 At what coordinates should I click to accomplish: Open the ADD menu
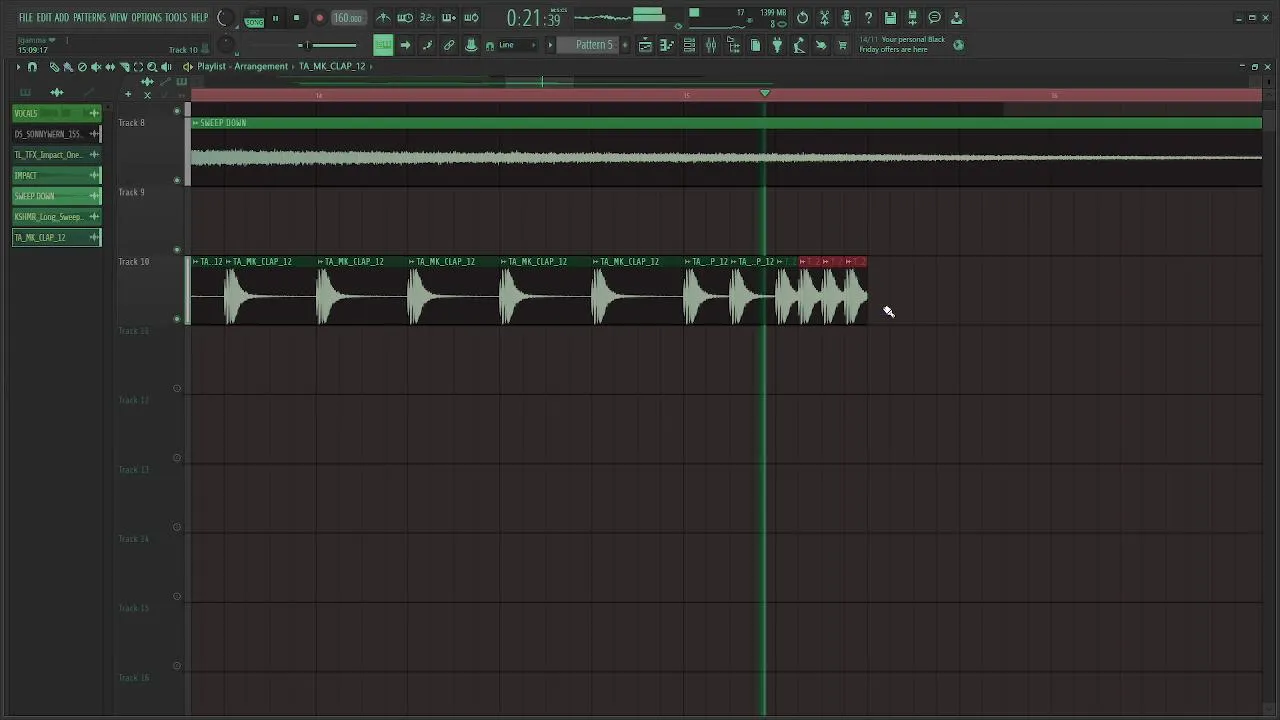click(62, 18)
